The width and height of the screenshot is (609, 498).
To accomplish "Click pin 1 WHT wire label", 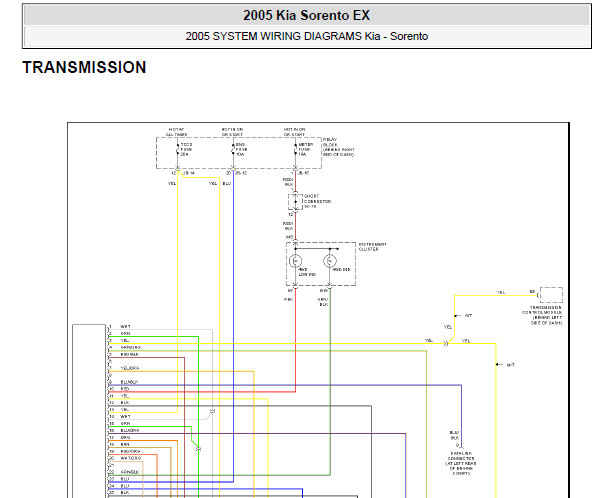I will 125,327.
